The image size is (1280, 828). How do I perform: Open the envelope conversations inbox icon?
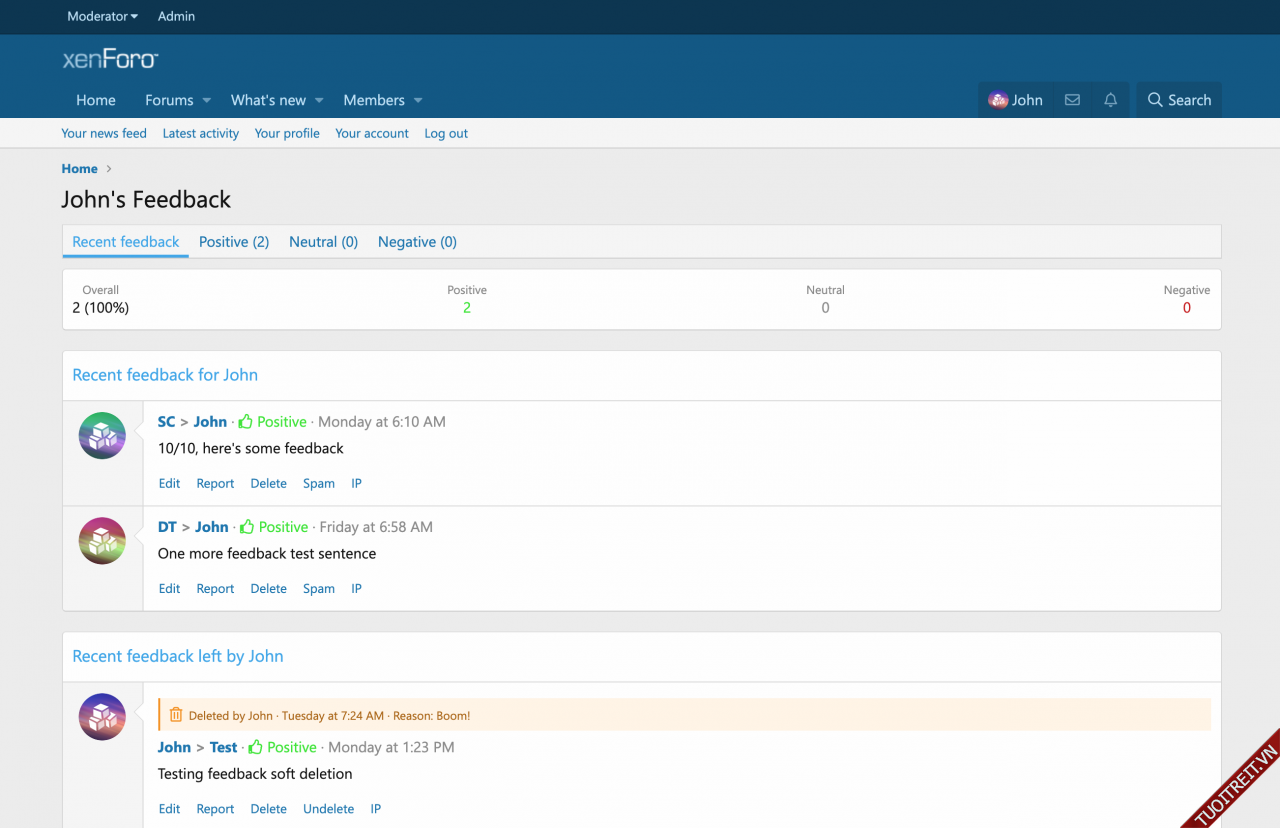(1072, 100)
